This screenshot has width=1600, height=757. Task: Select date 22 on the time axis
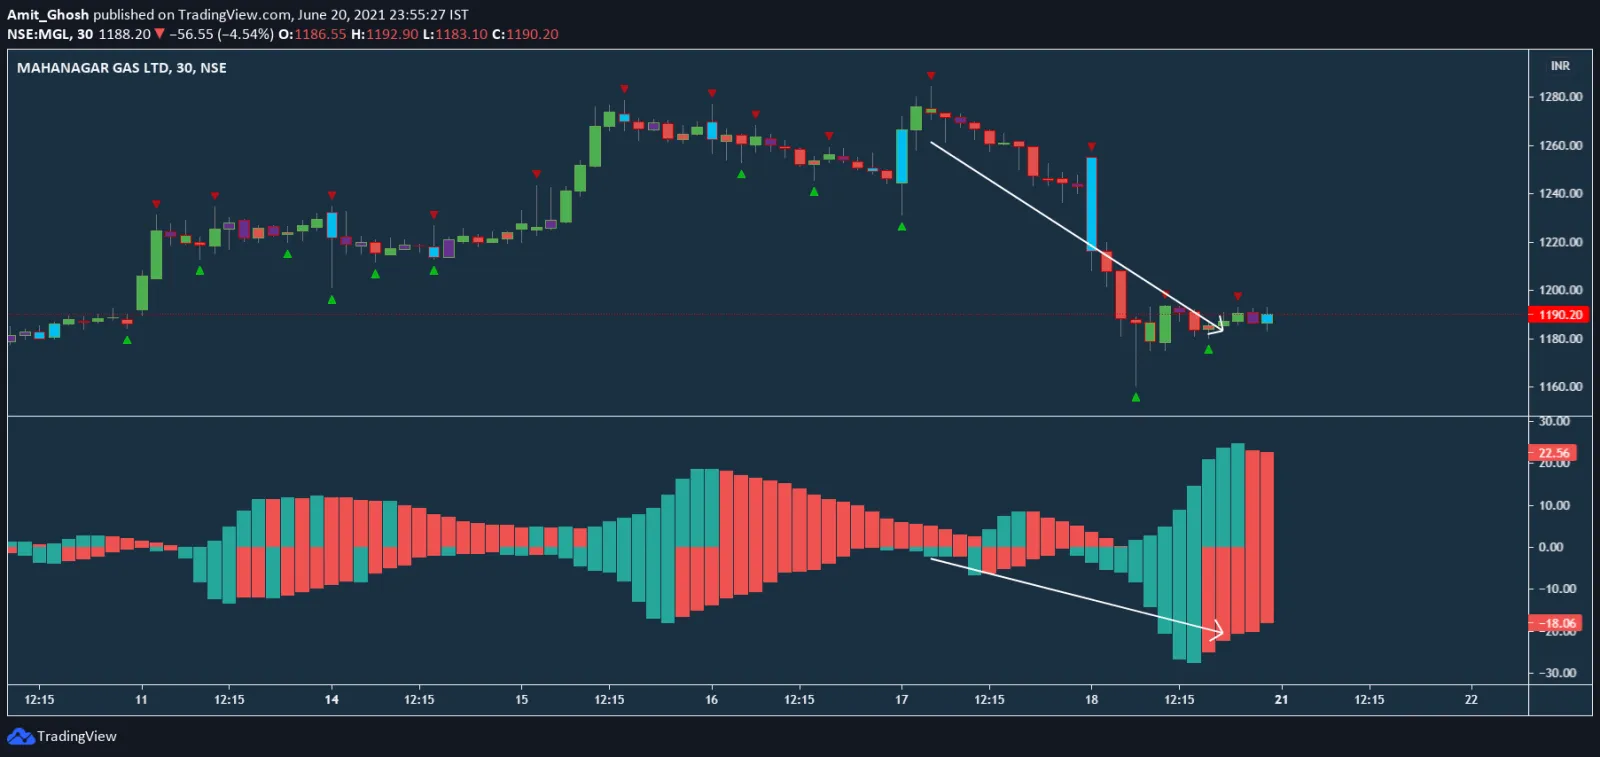tap(1471, 700)
